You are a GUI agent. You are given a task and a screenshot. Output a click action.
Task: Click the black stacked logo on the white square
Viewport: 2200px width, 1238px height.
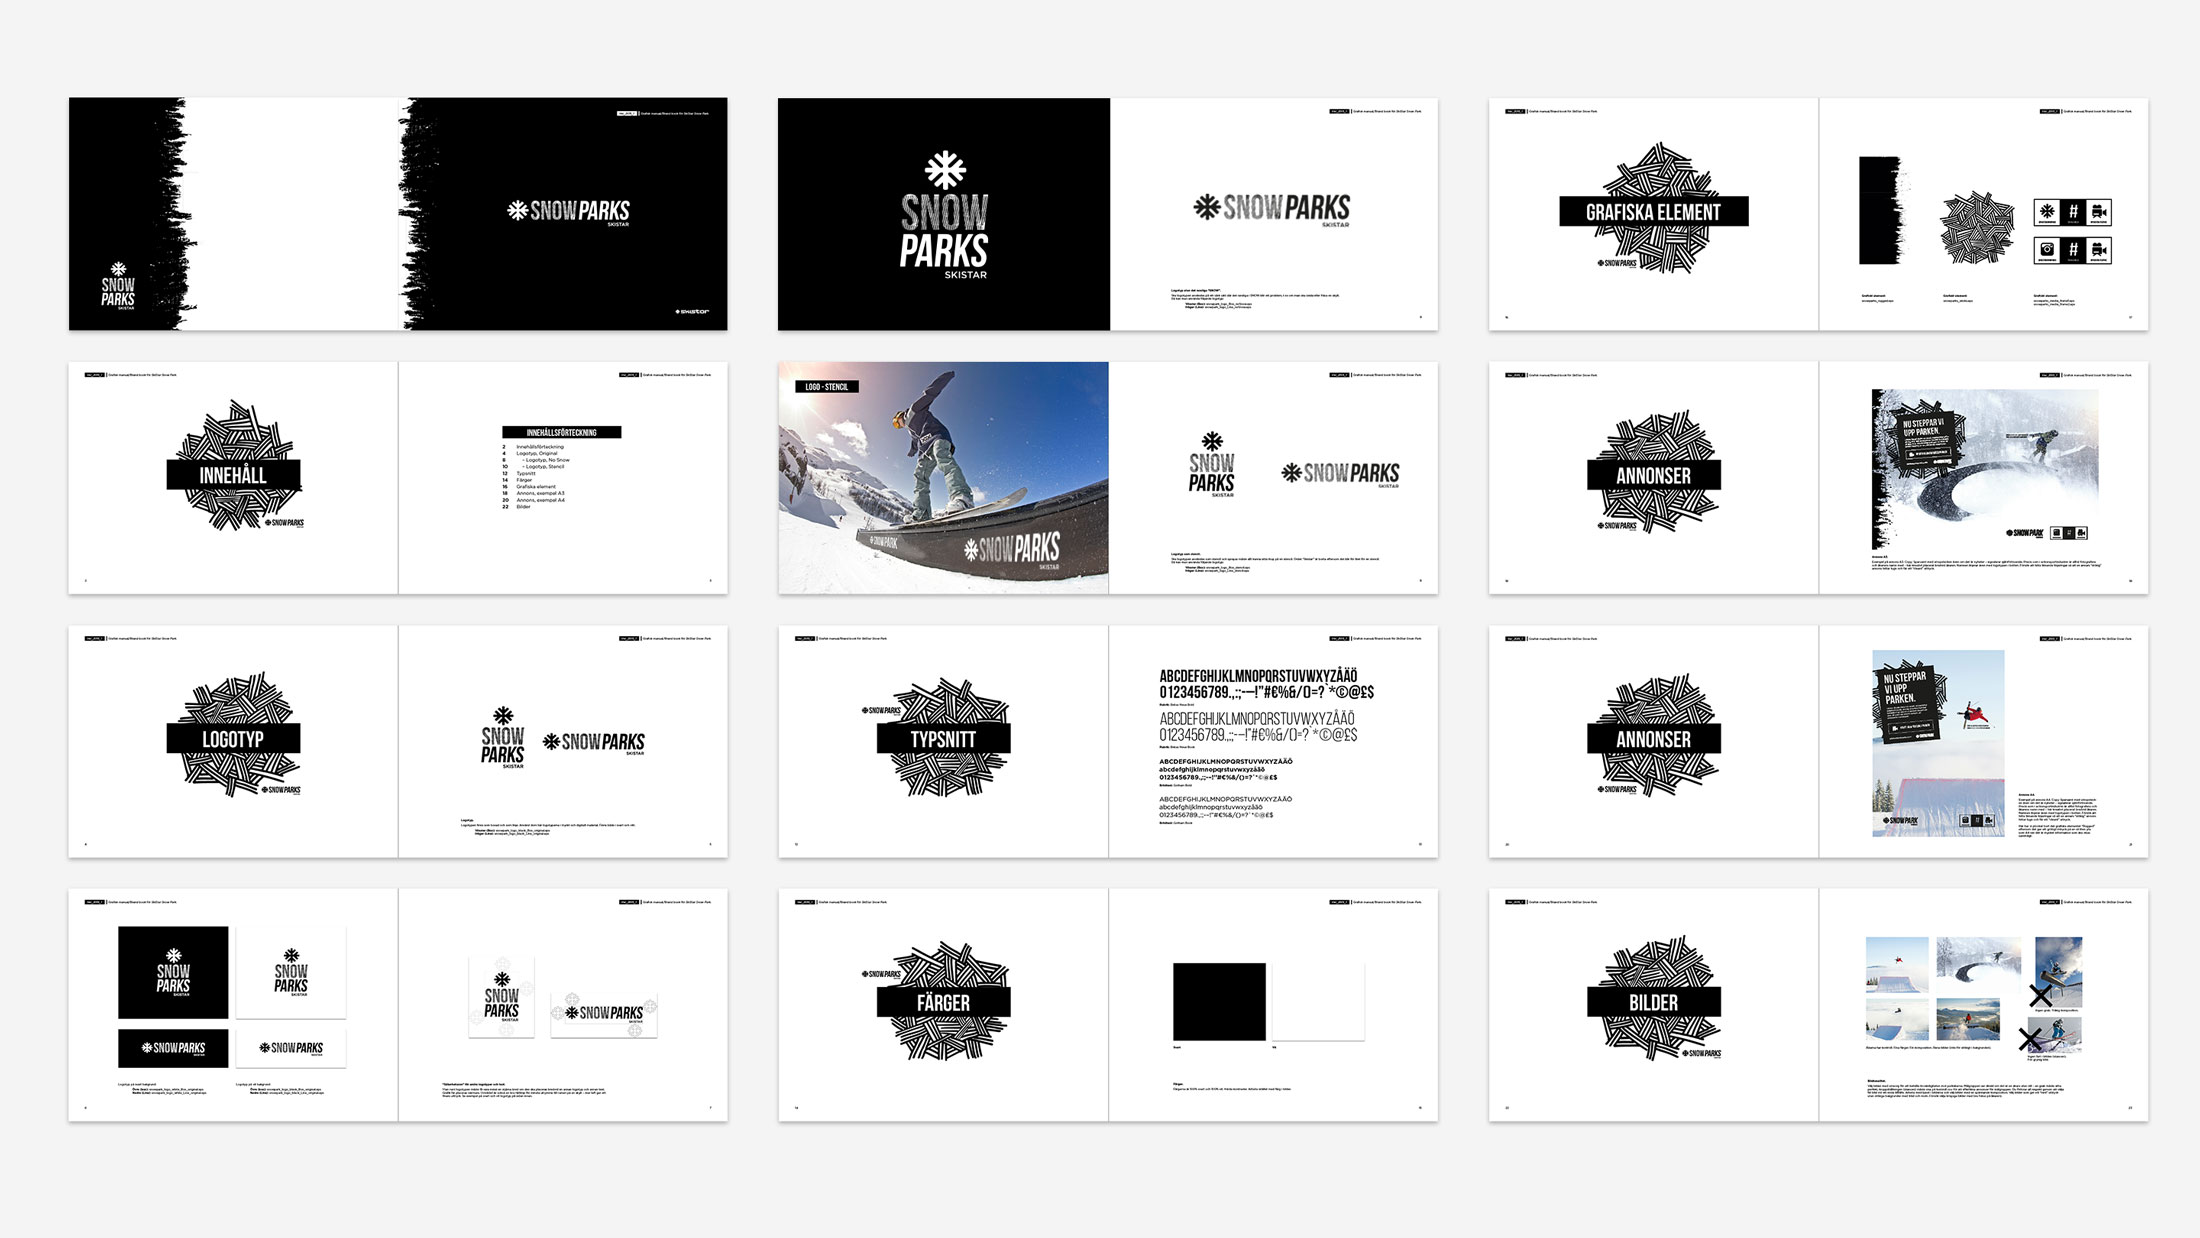(291, 972)
